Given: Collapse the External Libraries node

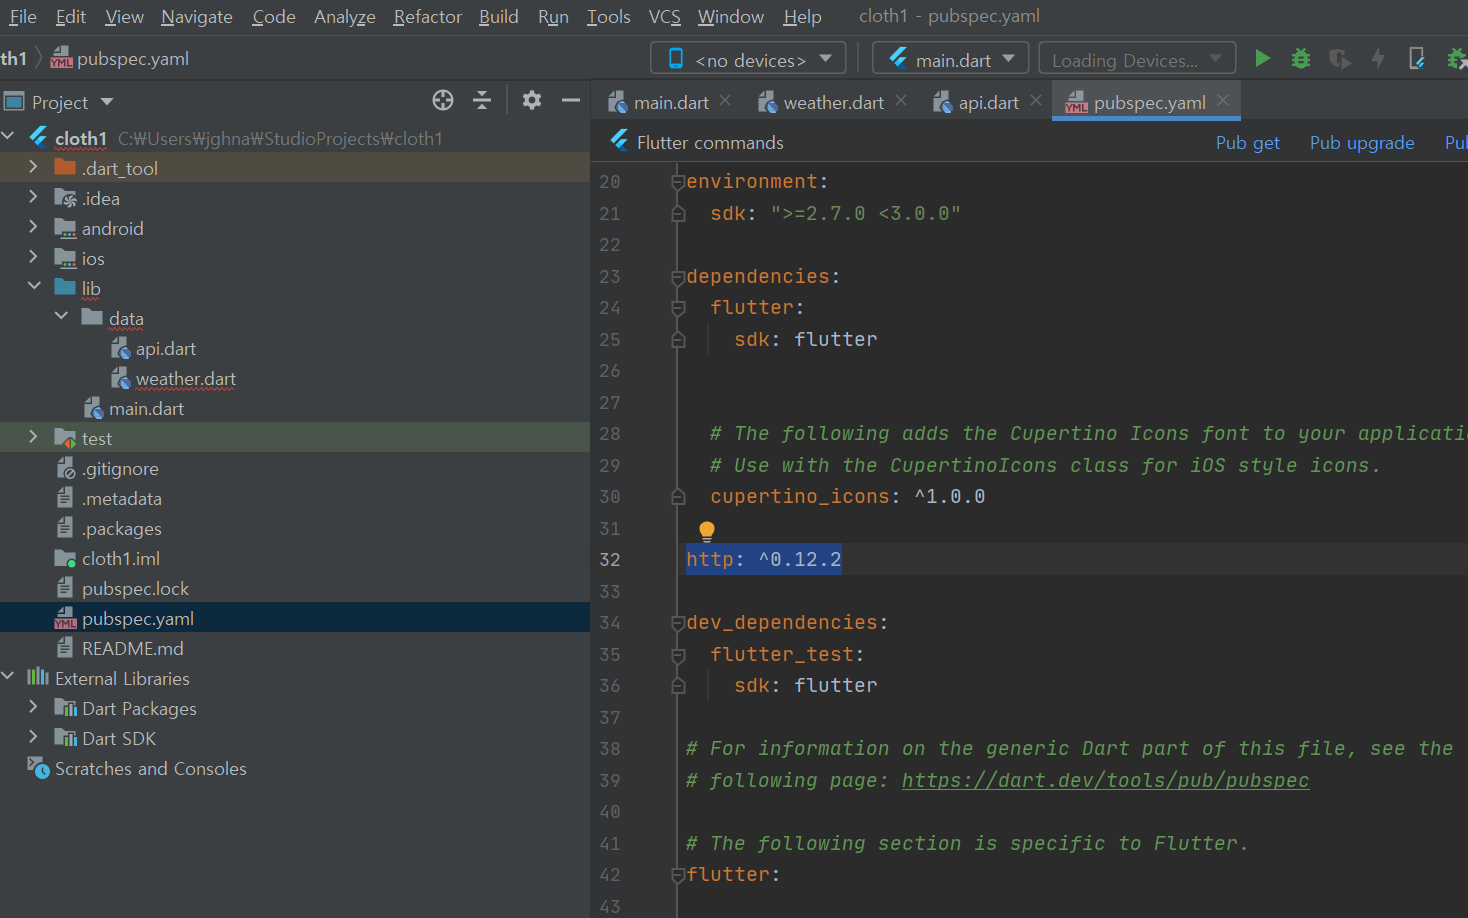Looking at the screenshot, I should 8,677.
